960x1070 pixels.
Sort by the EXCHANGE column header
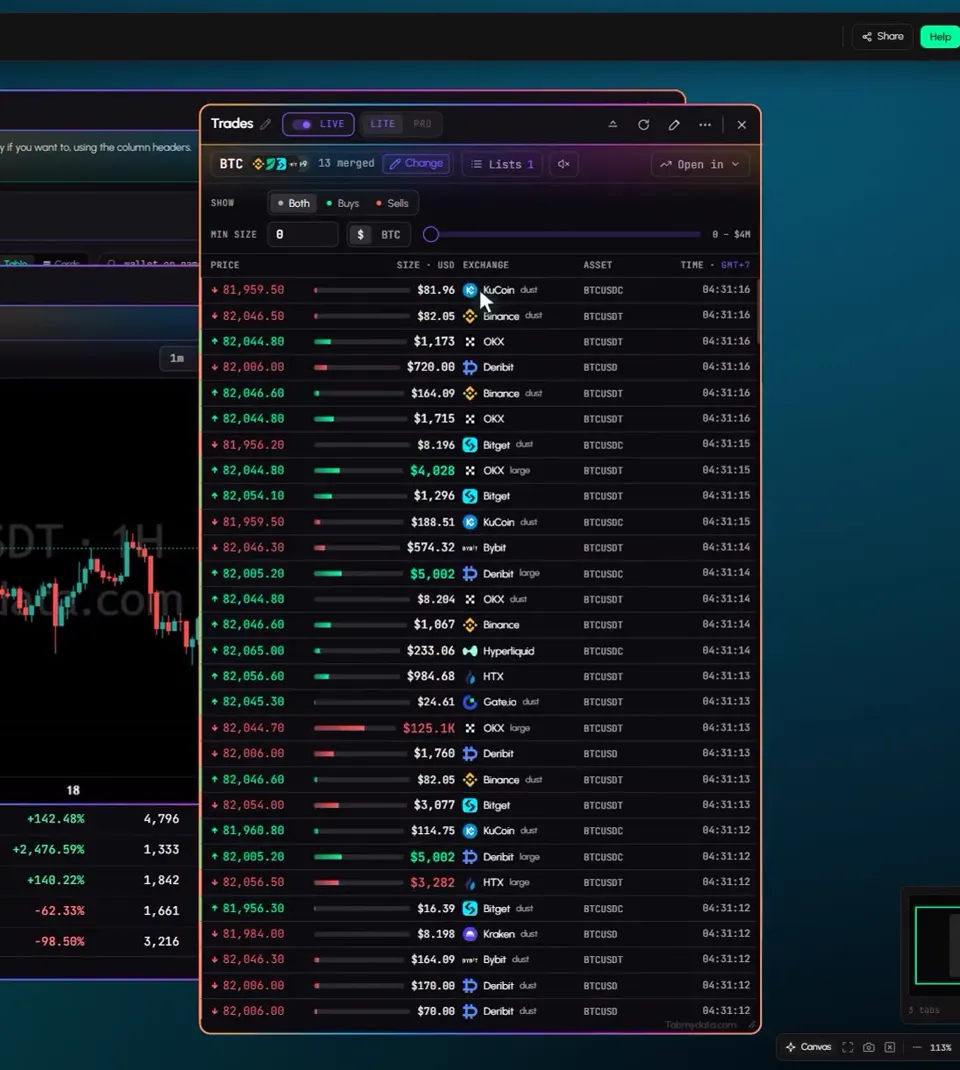(x=486, y=265)
